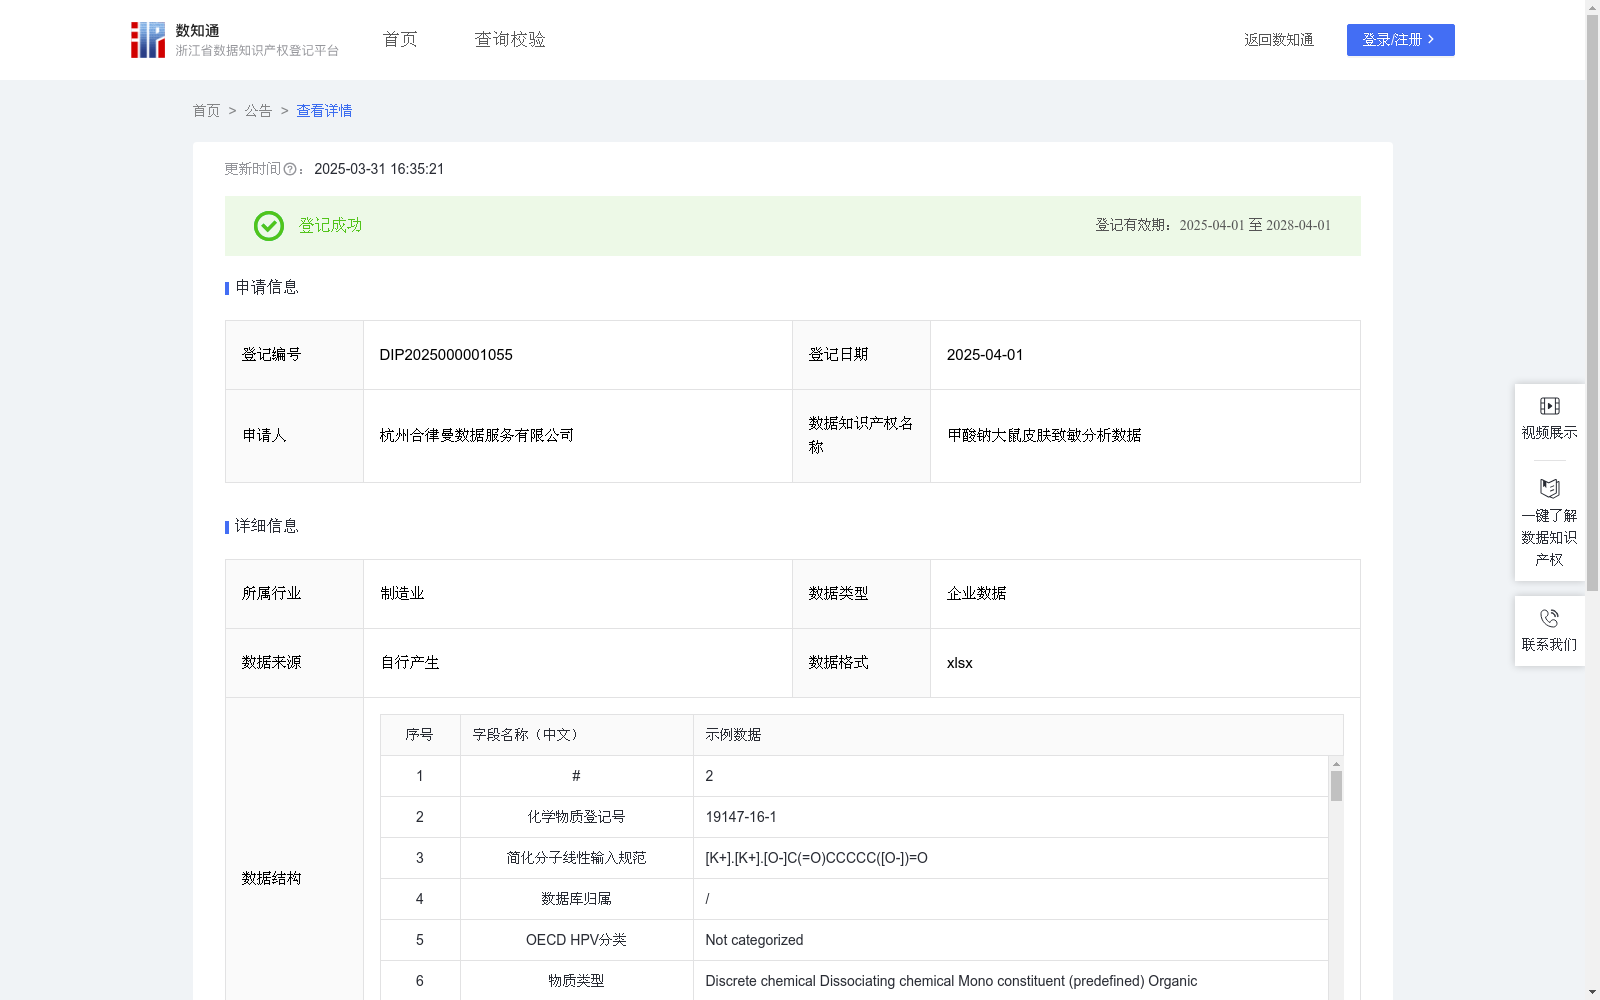Click the xlsx data format value
This screenshot has height=1000, width=1600.
click(x=959, y=663)
